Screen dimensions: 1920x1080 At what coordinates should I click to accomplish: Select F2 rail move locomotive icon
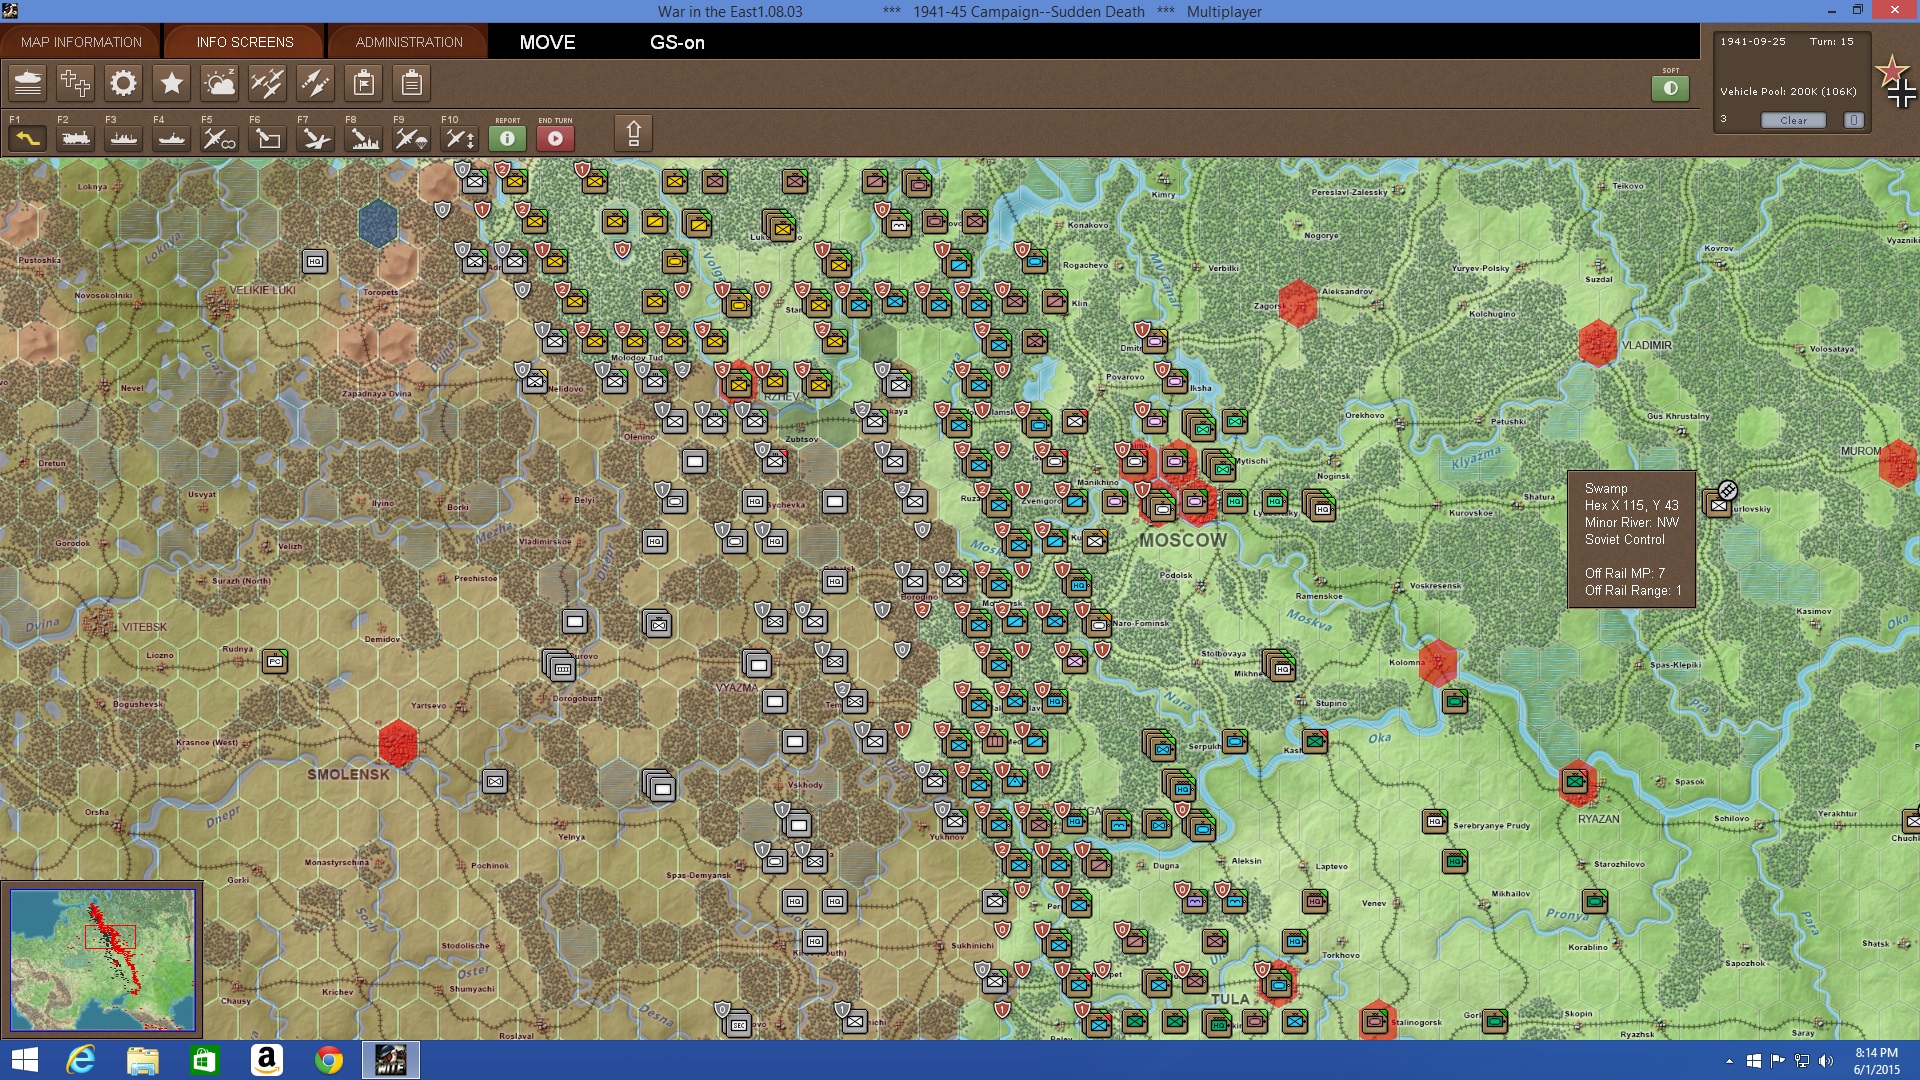(76, 139)
